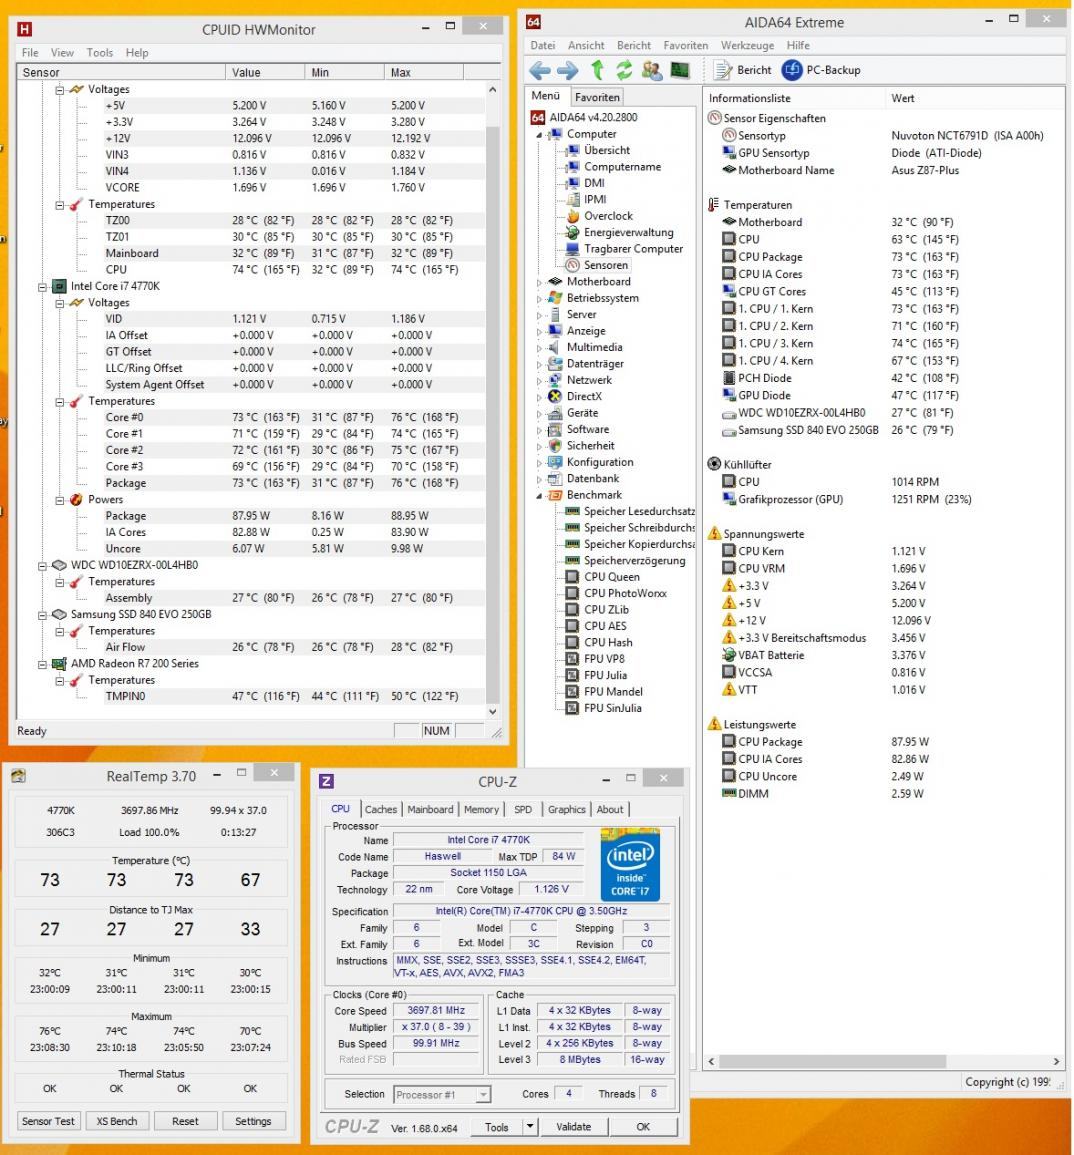
Task: Click the Reset button in RealTemp
Action: coord(185,1121)
